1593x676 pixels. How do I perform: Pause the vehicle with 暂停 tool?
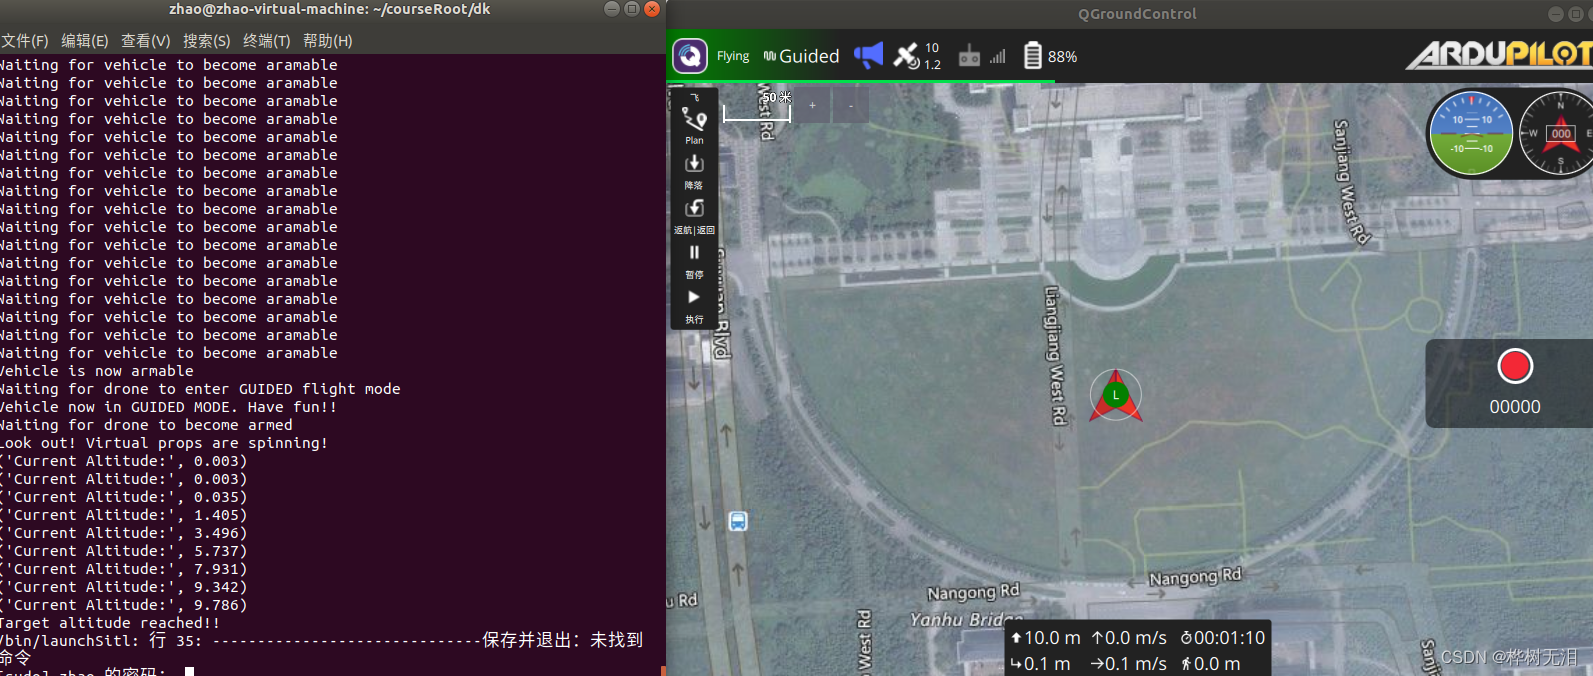click(x=694, y=261)
